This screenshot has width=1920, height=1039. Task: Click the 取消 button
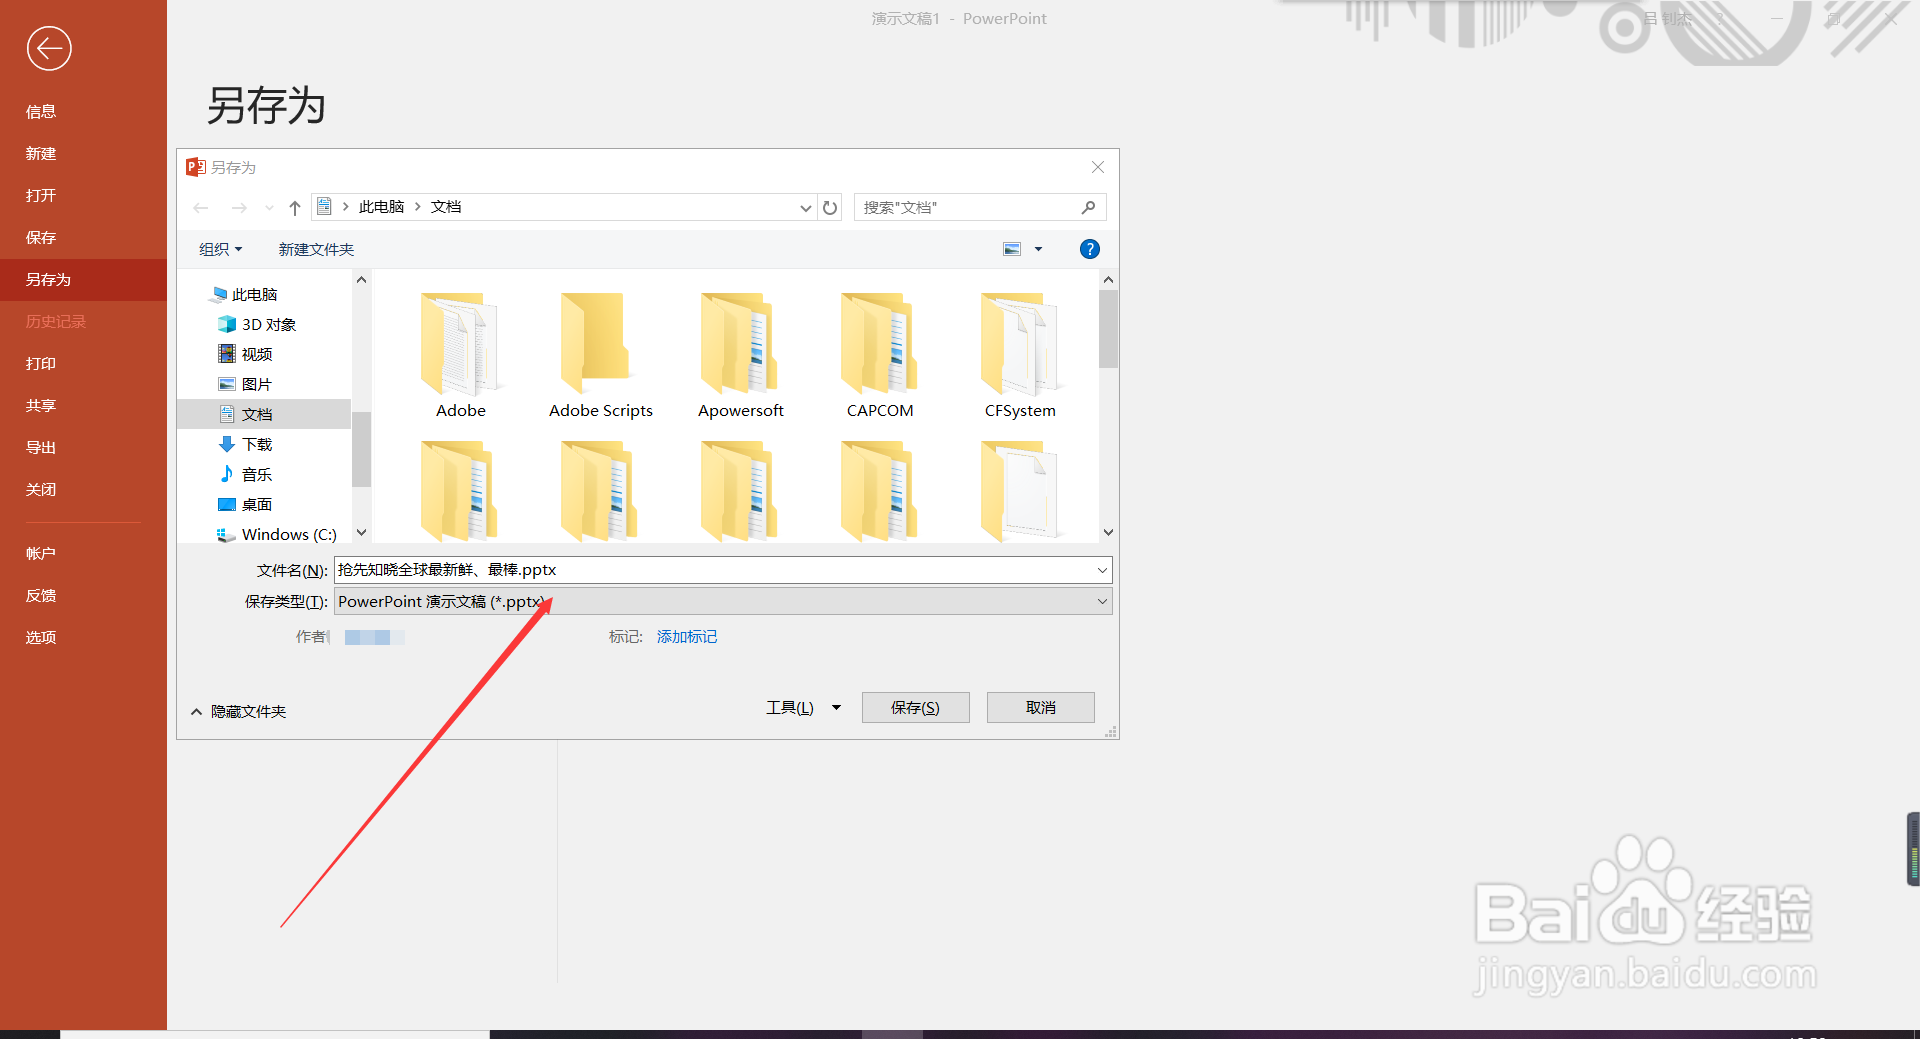[1040, 707]
